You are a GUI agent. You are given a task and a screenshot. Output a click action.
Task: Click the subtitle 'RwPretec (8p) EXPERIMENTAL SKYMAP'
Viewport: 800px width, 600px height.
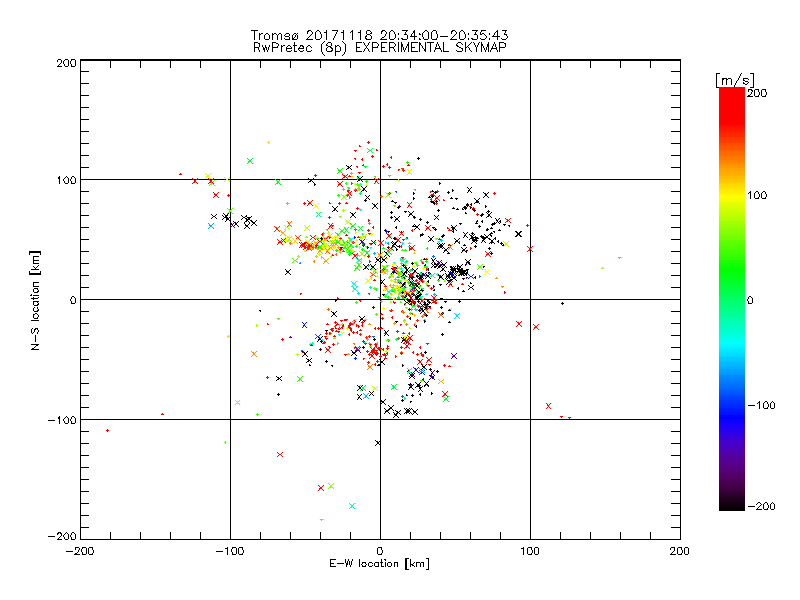(x=380, y=48)
